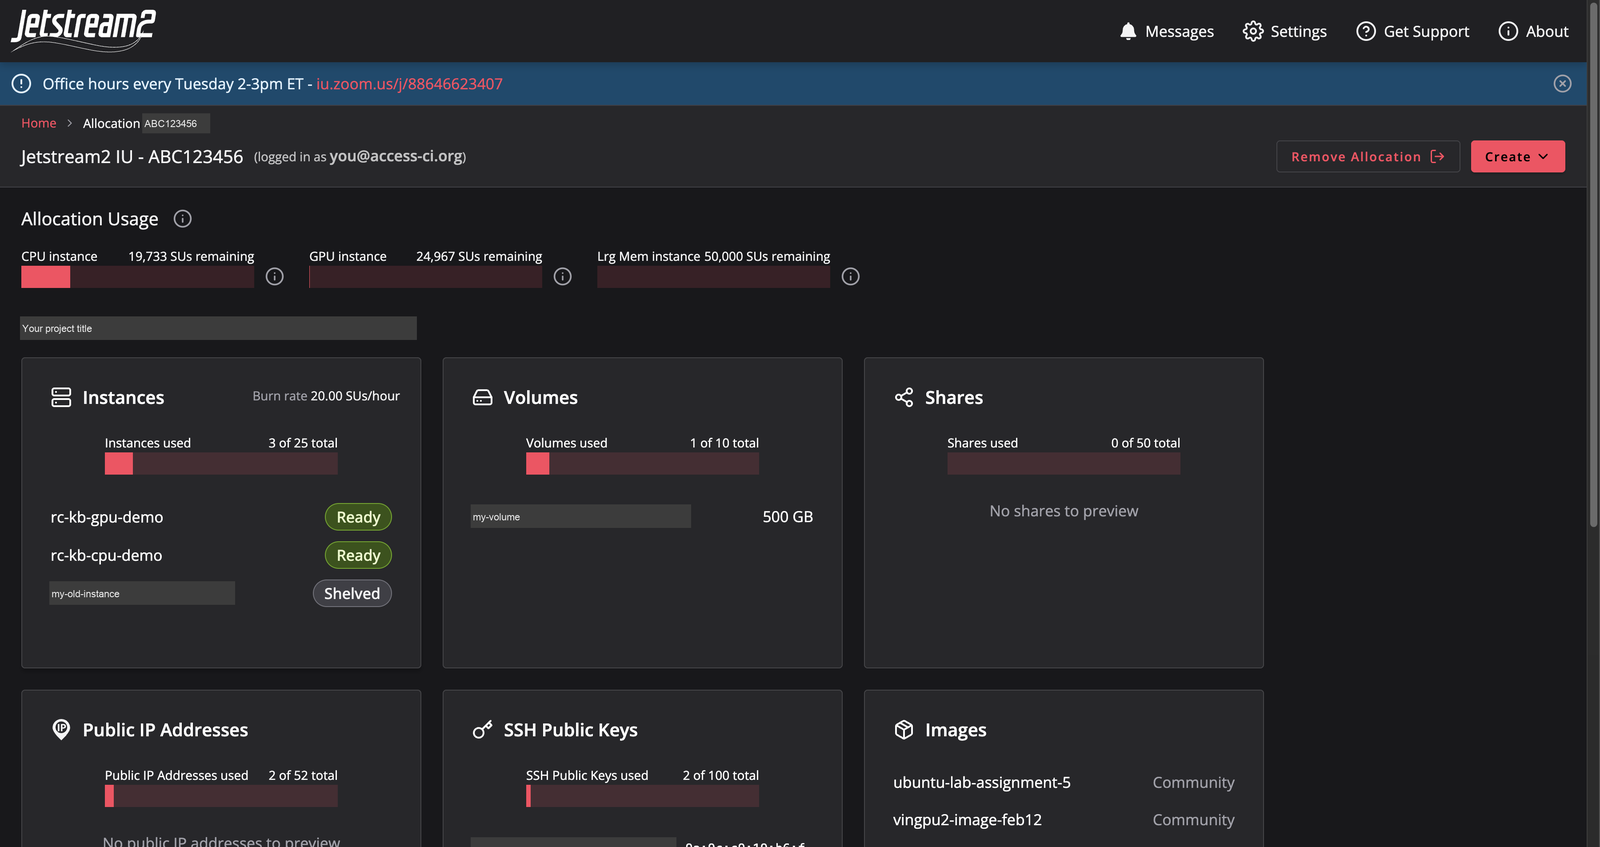Click the Shelved status badge

[x=352, y=594]
